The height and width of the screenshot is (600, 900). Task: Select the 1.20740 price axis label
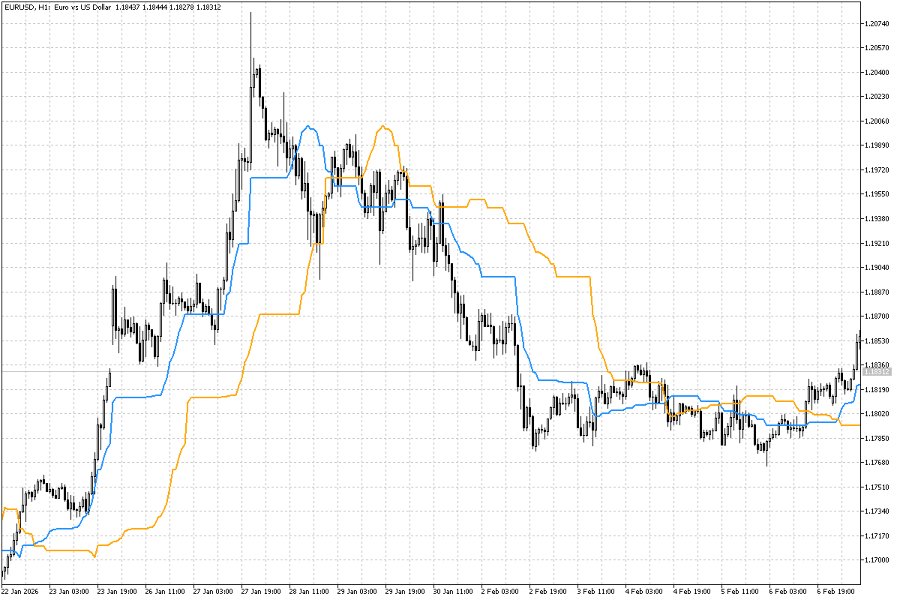coord(876,24)
